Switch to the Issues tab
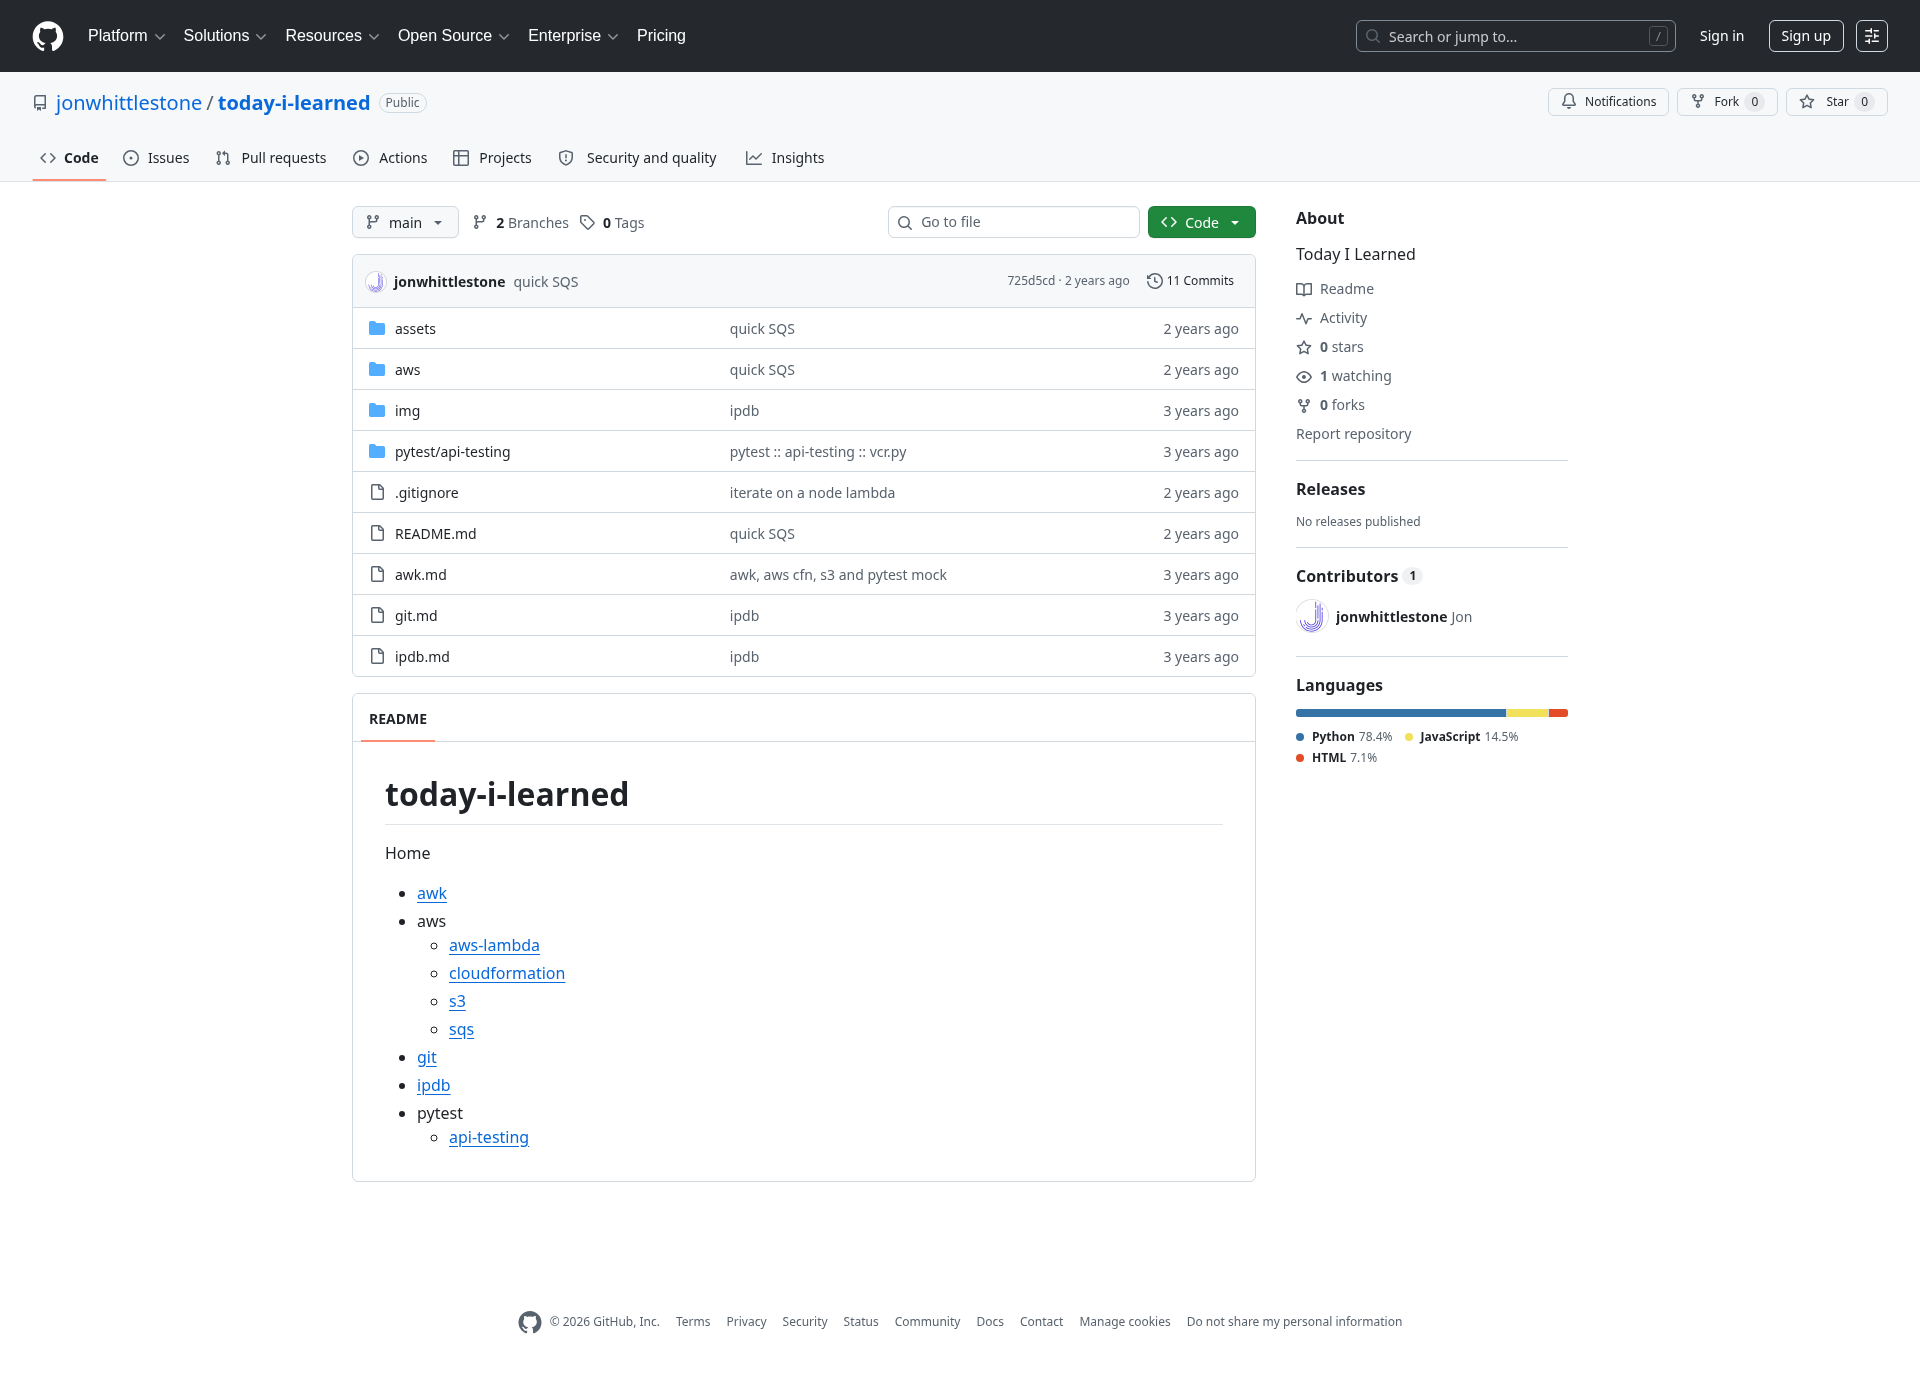Screen dimensions: 1920x1375 [x=156, y=158]
